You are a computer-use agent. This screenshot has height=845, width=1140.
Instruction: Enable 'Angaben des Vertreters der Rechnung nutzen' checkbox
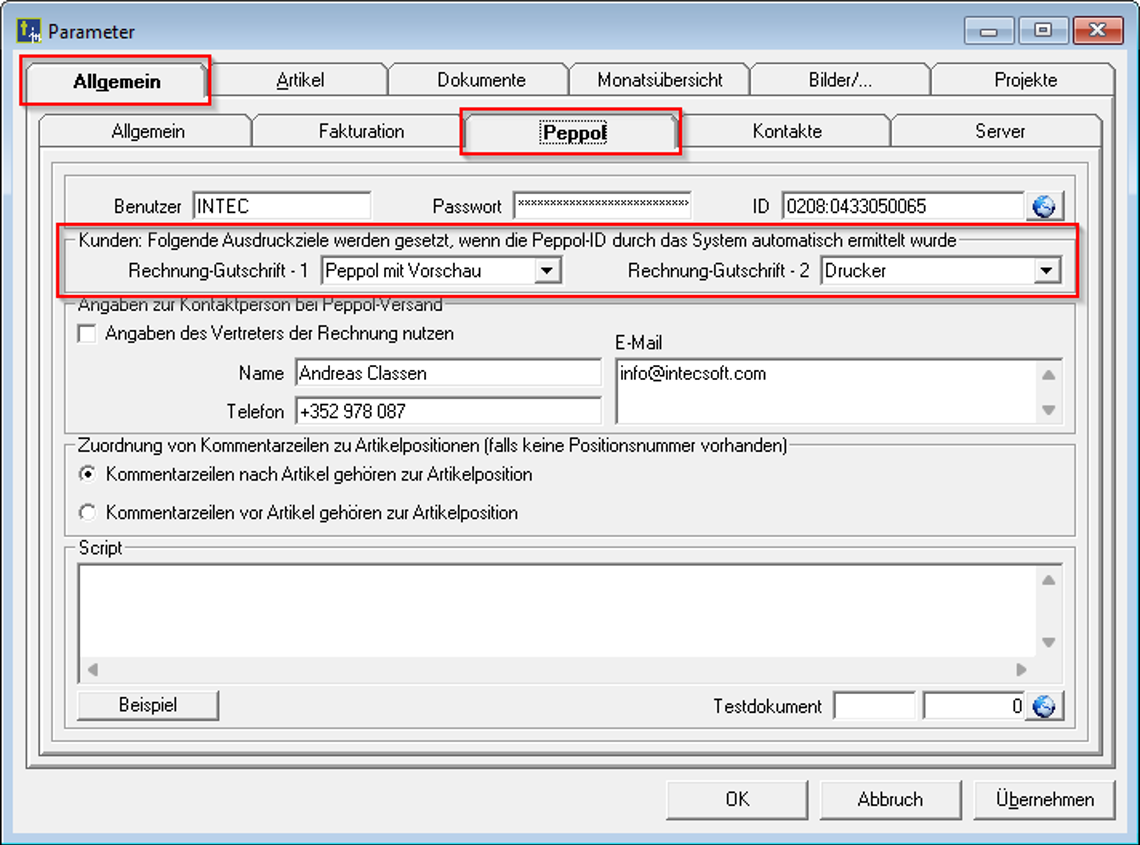(x=87, y=335)
